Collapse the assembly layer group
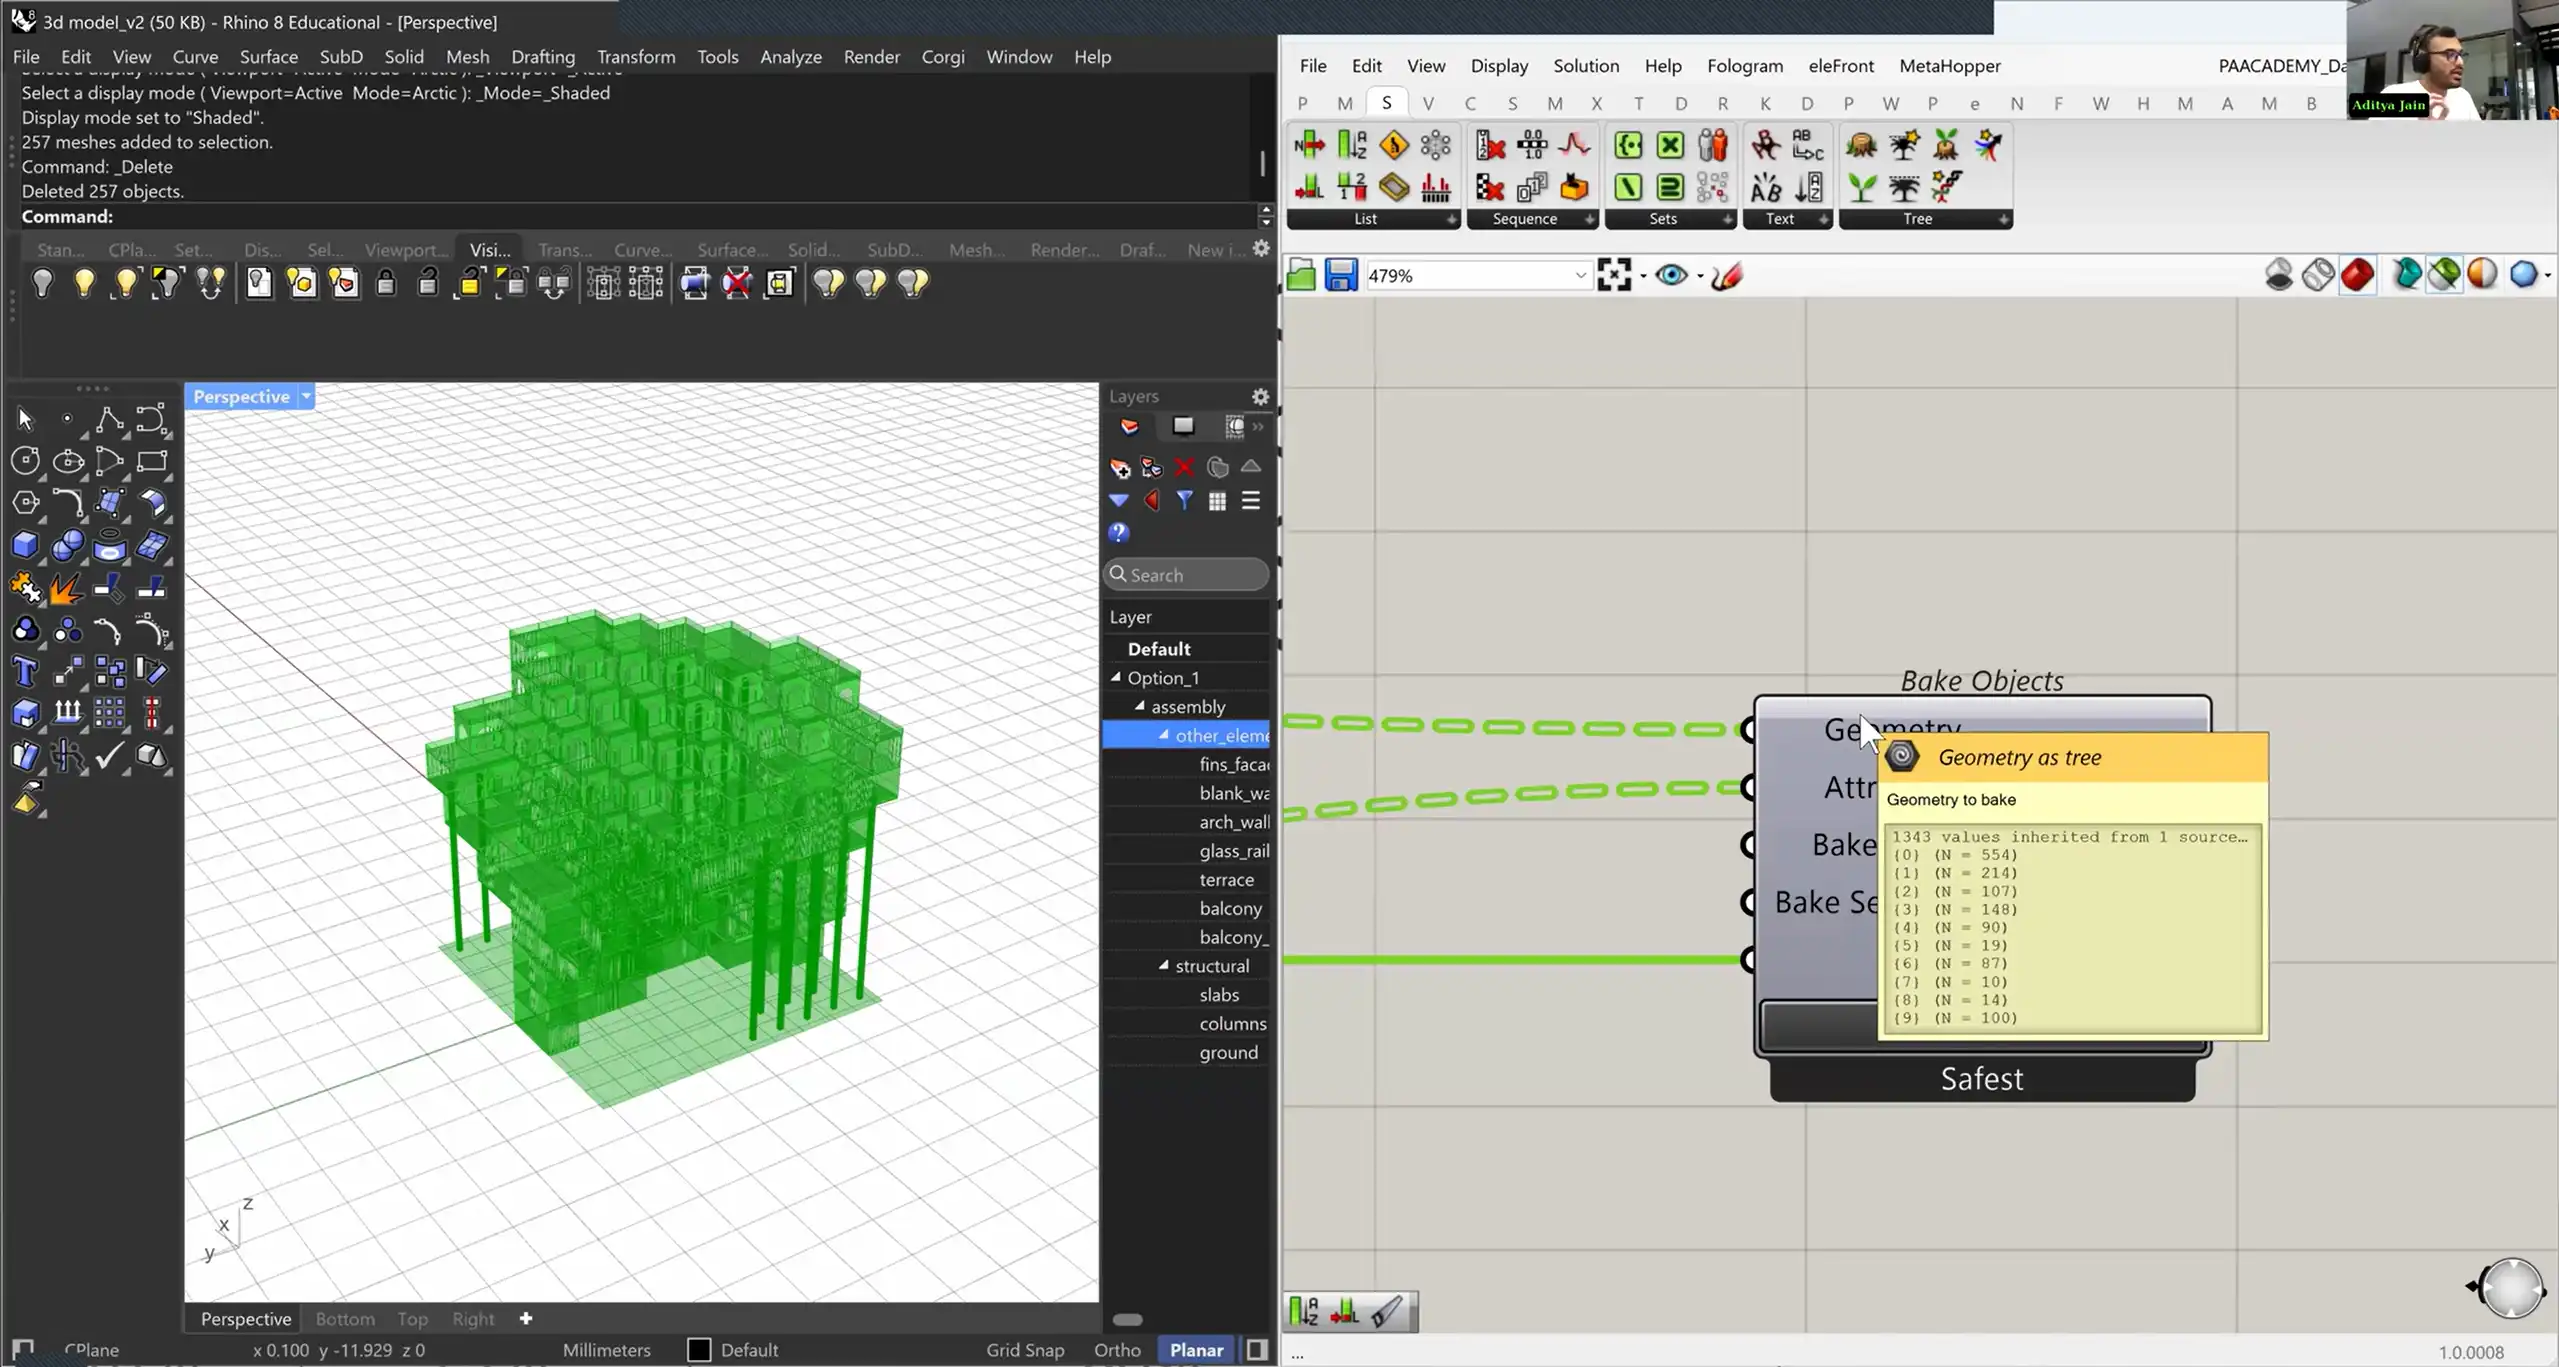 [x=1141, y=706]
